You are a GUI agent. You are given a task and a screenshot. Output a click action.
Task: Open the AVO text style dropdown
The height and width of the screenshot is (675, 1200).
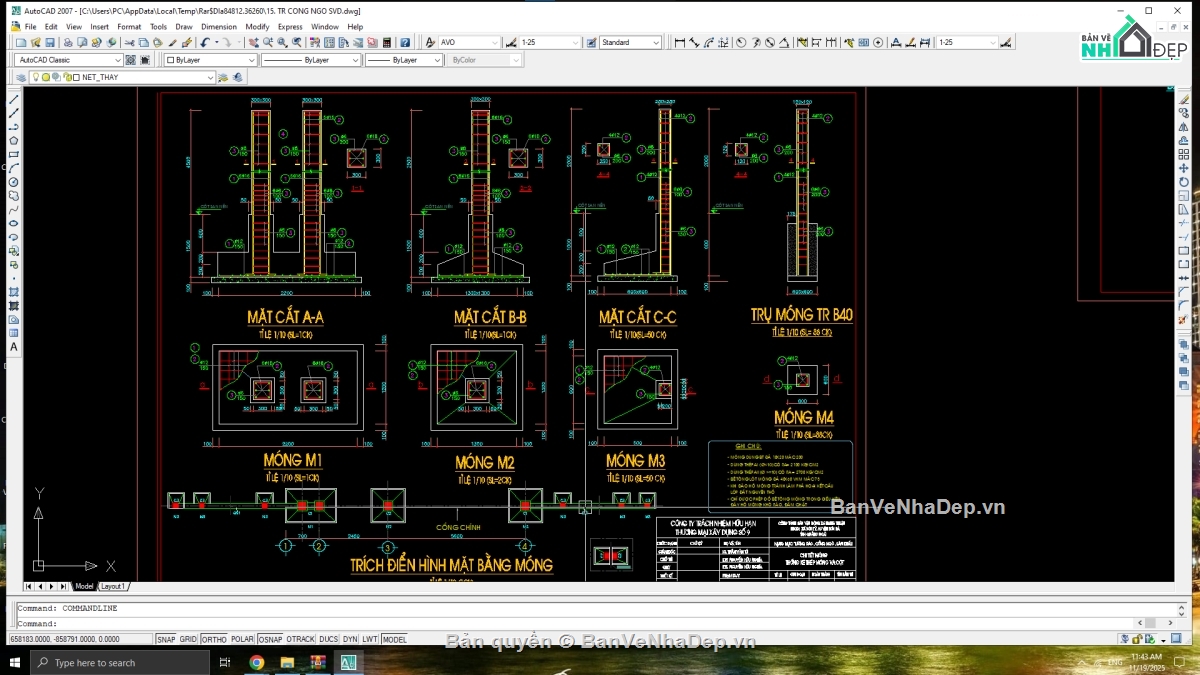point(469,43)
